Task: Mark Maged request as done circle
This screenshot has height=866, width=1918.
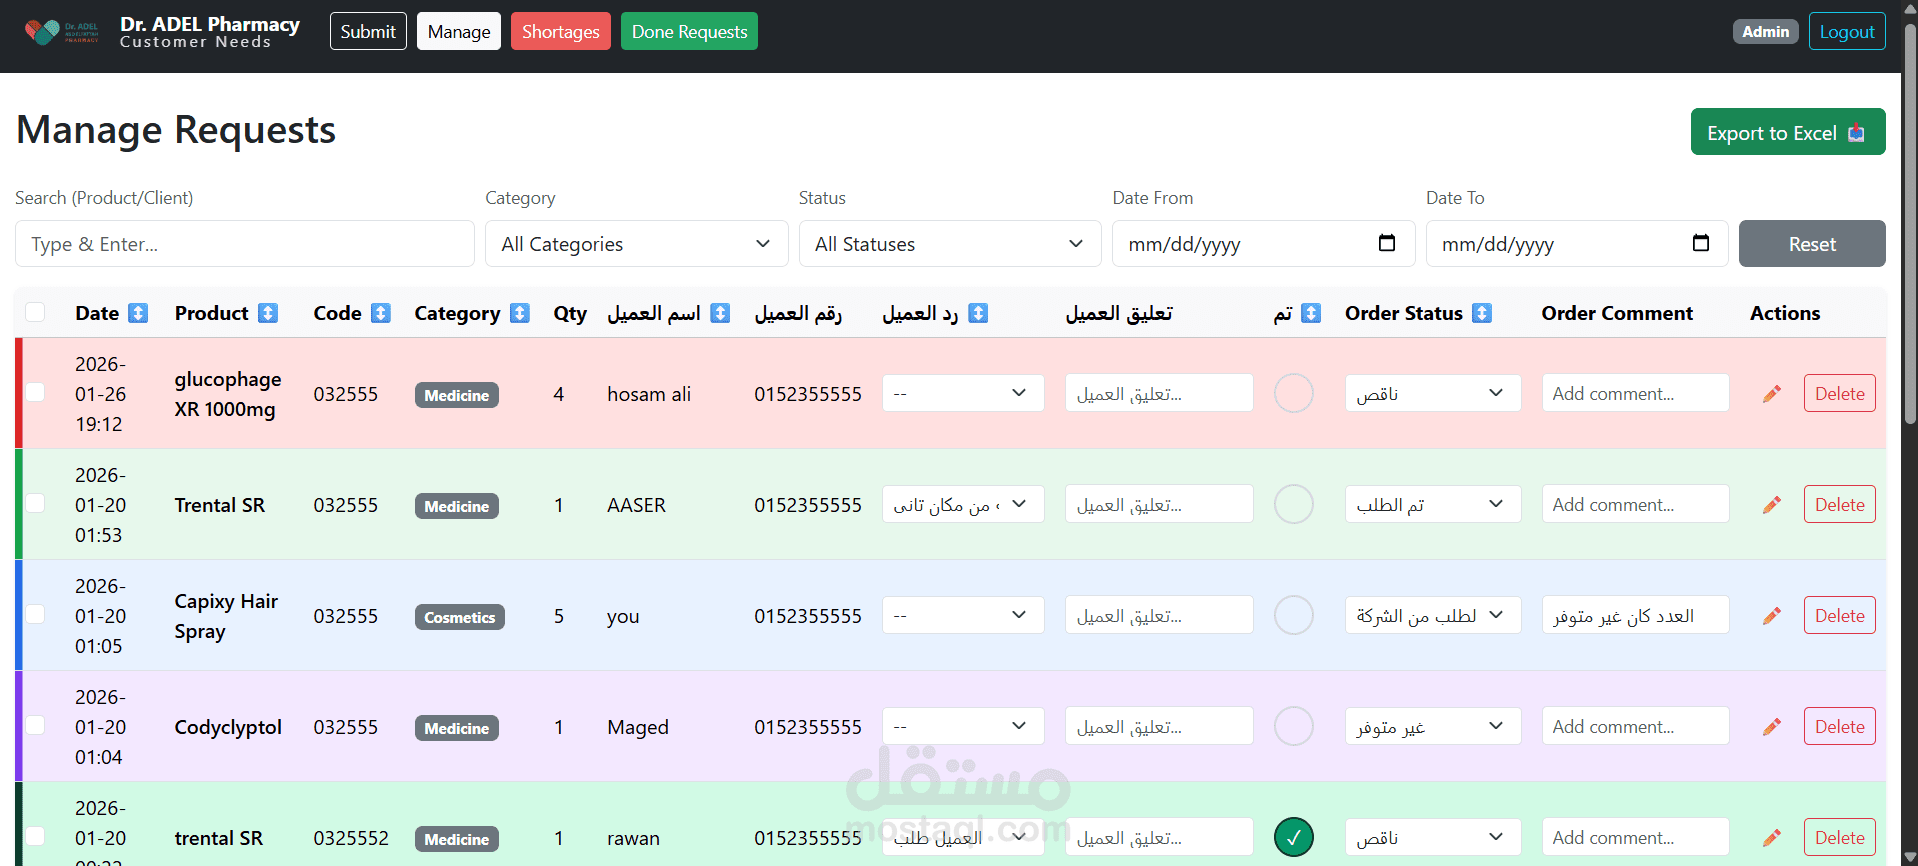Action: (x=1294, y=726)
